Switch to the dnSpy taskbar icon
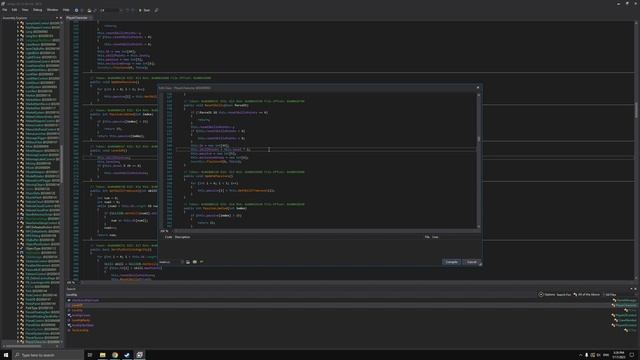This screenshot has height=360, width=640. tap(140, 355)
